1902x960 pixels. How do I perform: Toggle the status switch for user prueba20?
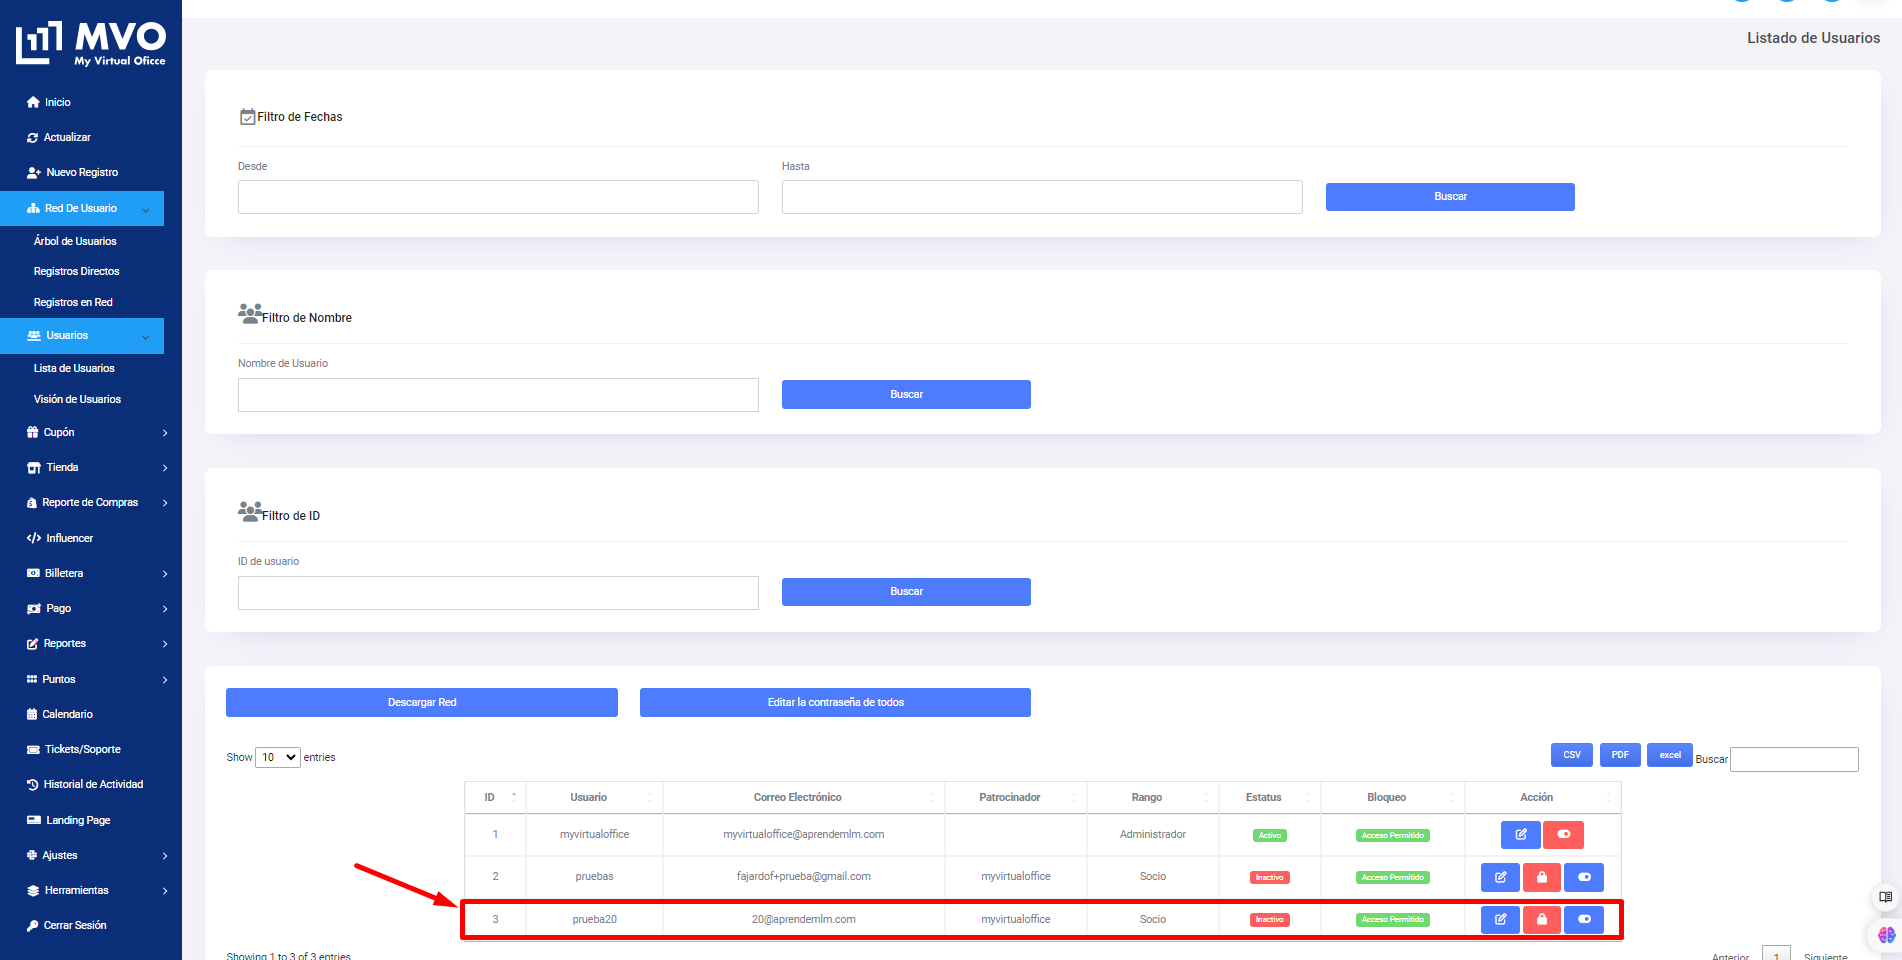click(1584, 919)
